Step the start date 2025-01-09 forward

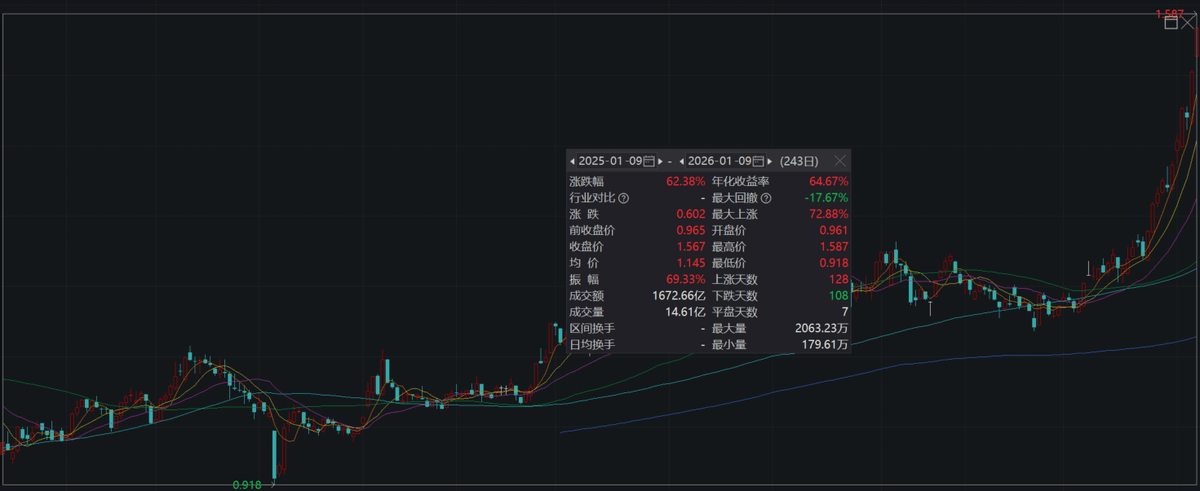click(661, 161)
